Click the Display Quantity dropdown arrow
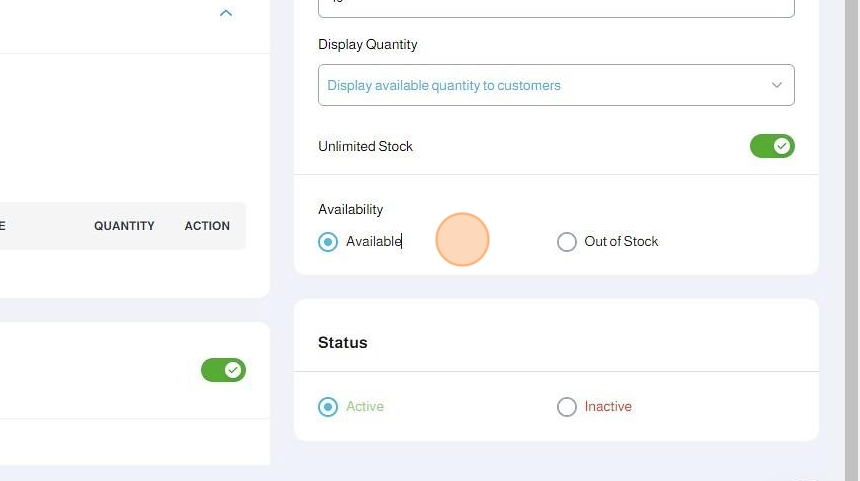The height and width of the screenshot is (481, 860). click(776, 85)
